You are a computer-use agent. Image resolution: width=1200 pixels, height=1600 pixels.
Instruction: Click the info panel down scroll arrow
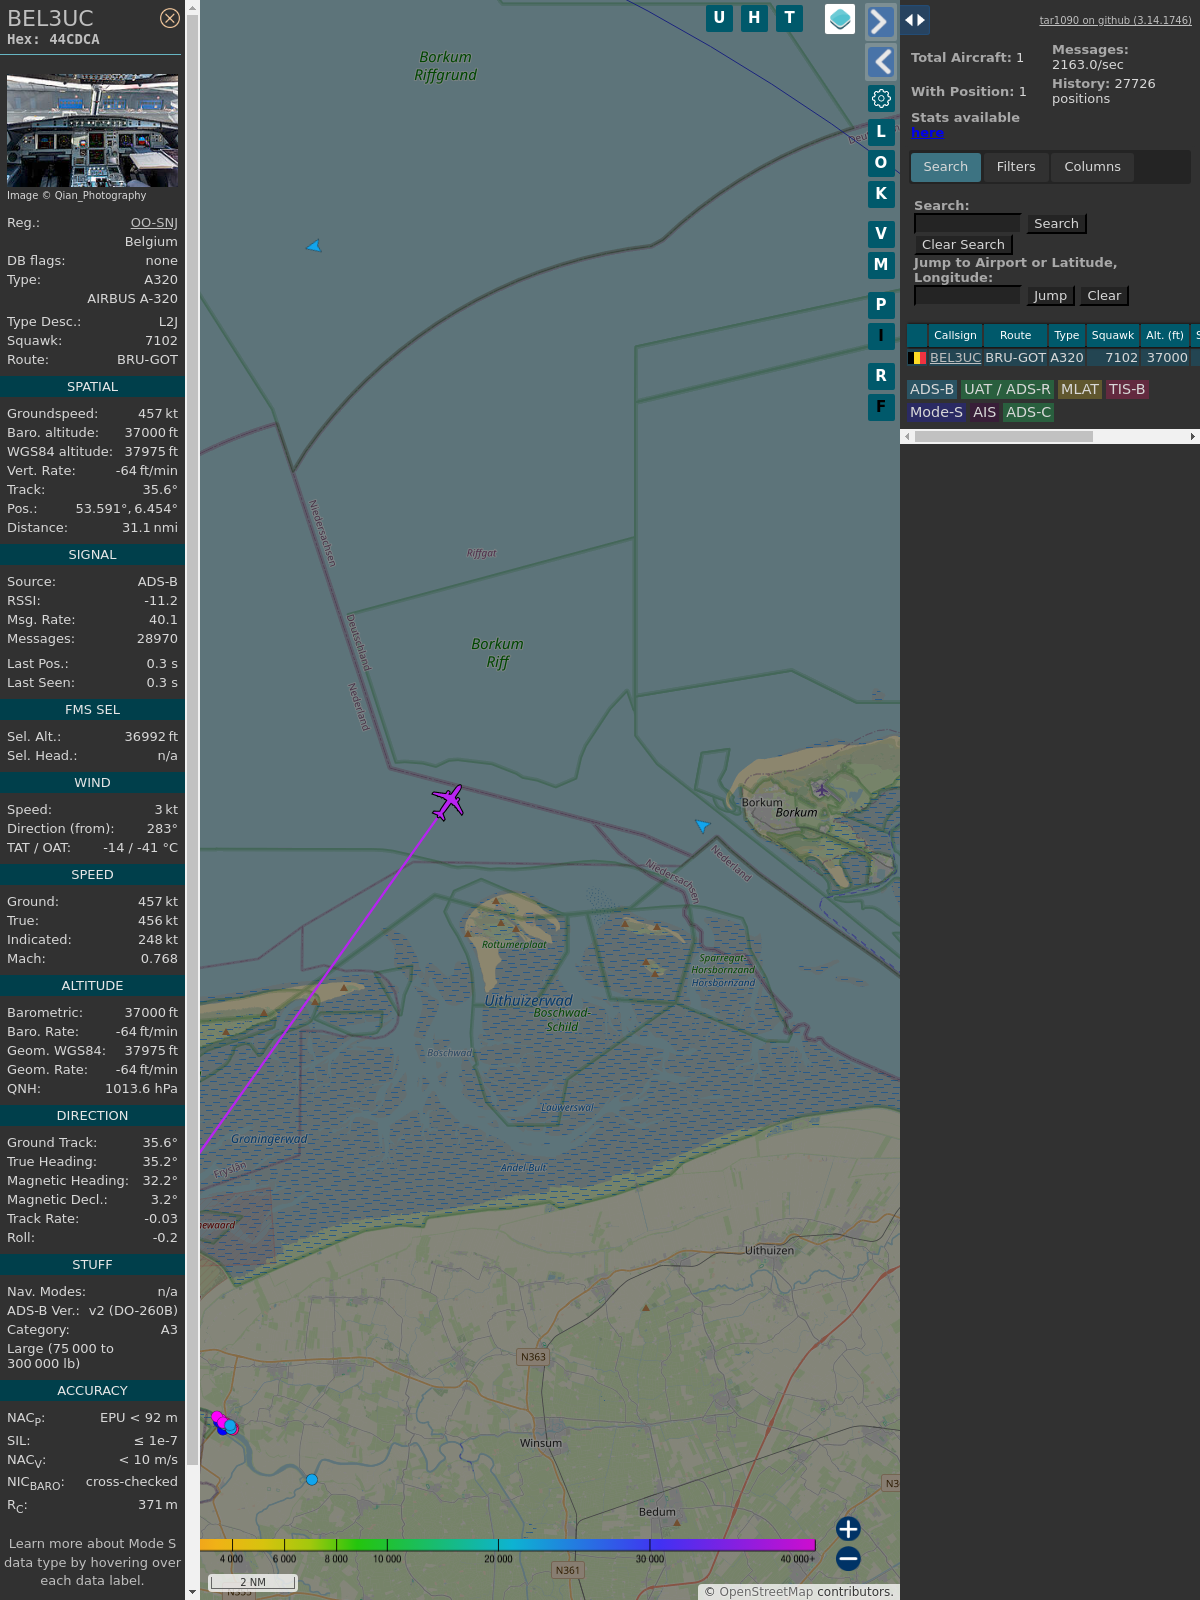coord(192,1591)
